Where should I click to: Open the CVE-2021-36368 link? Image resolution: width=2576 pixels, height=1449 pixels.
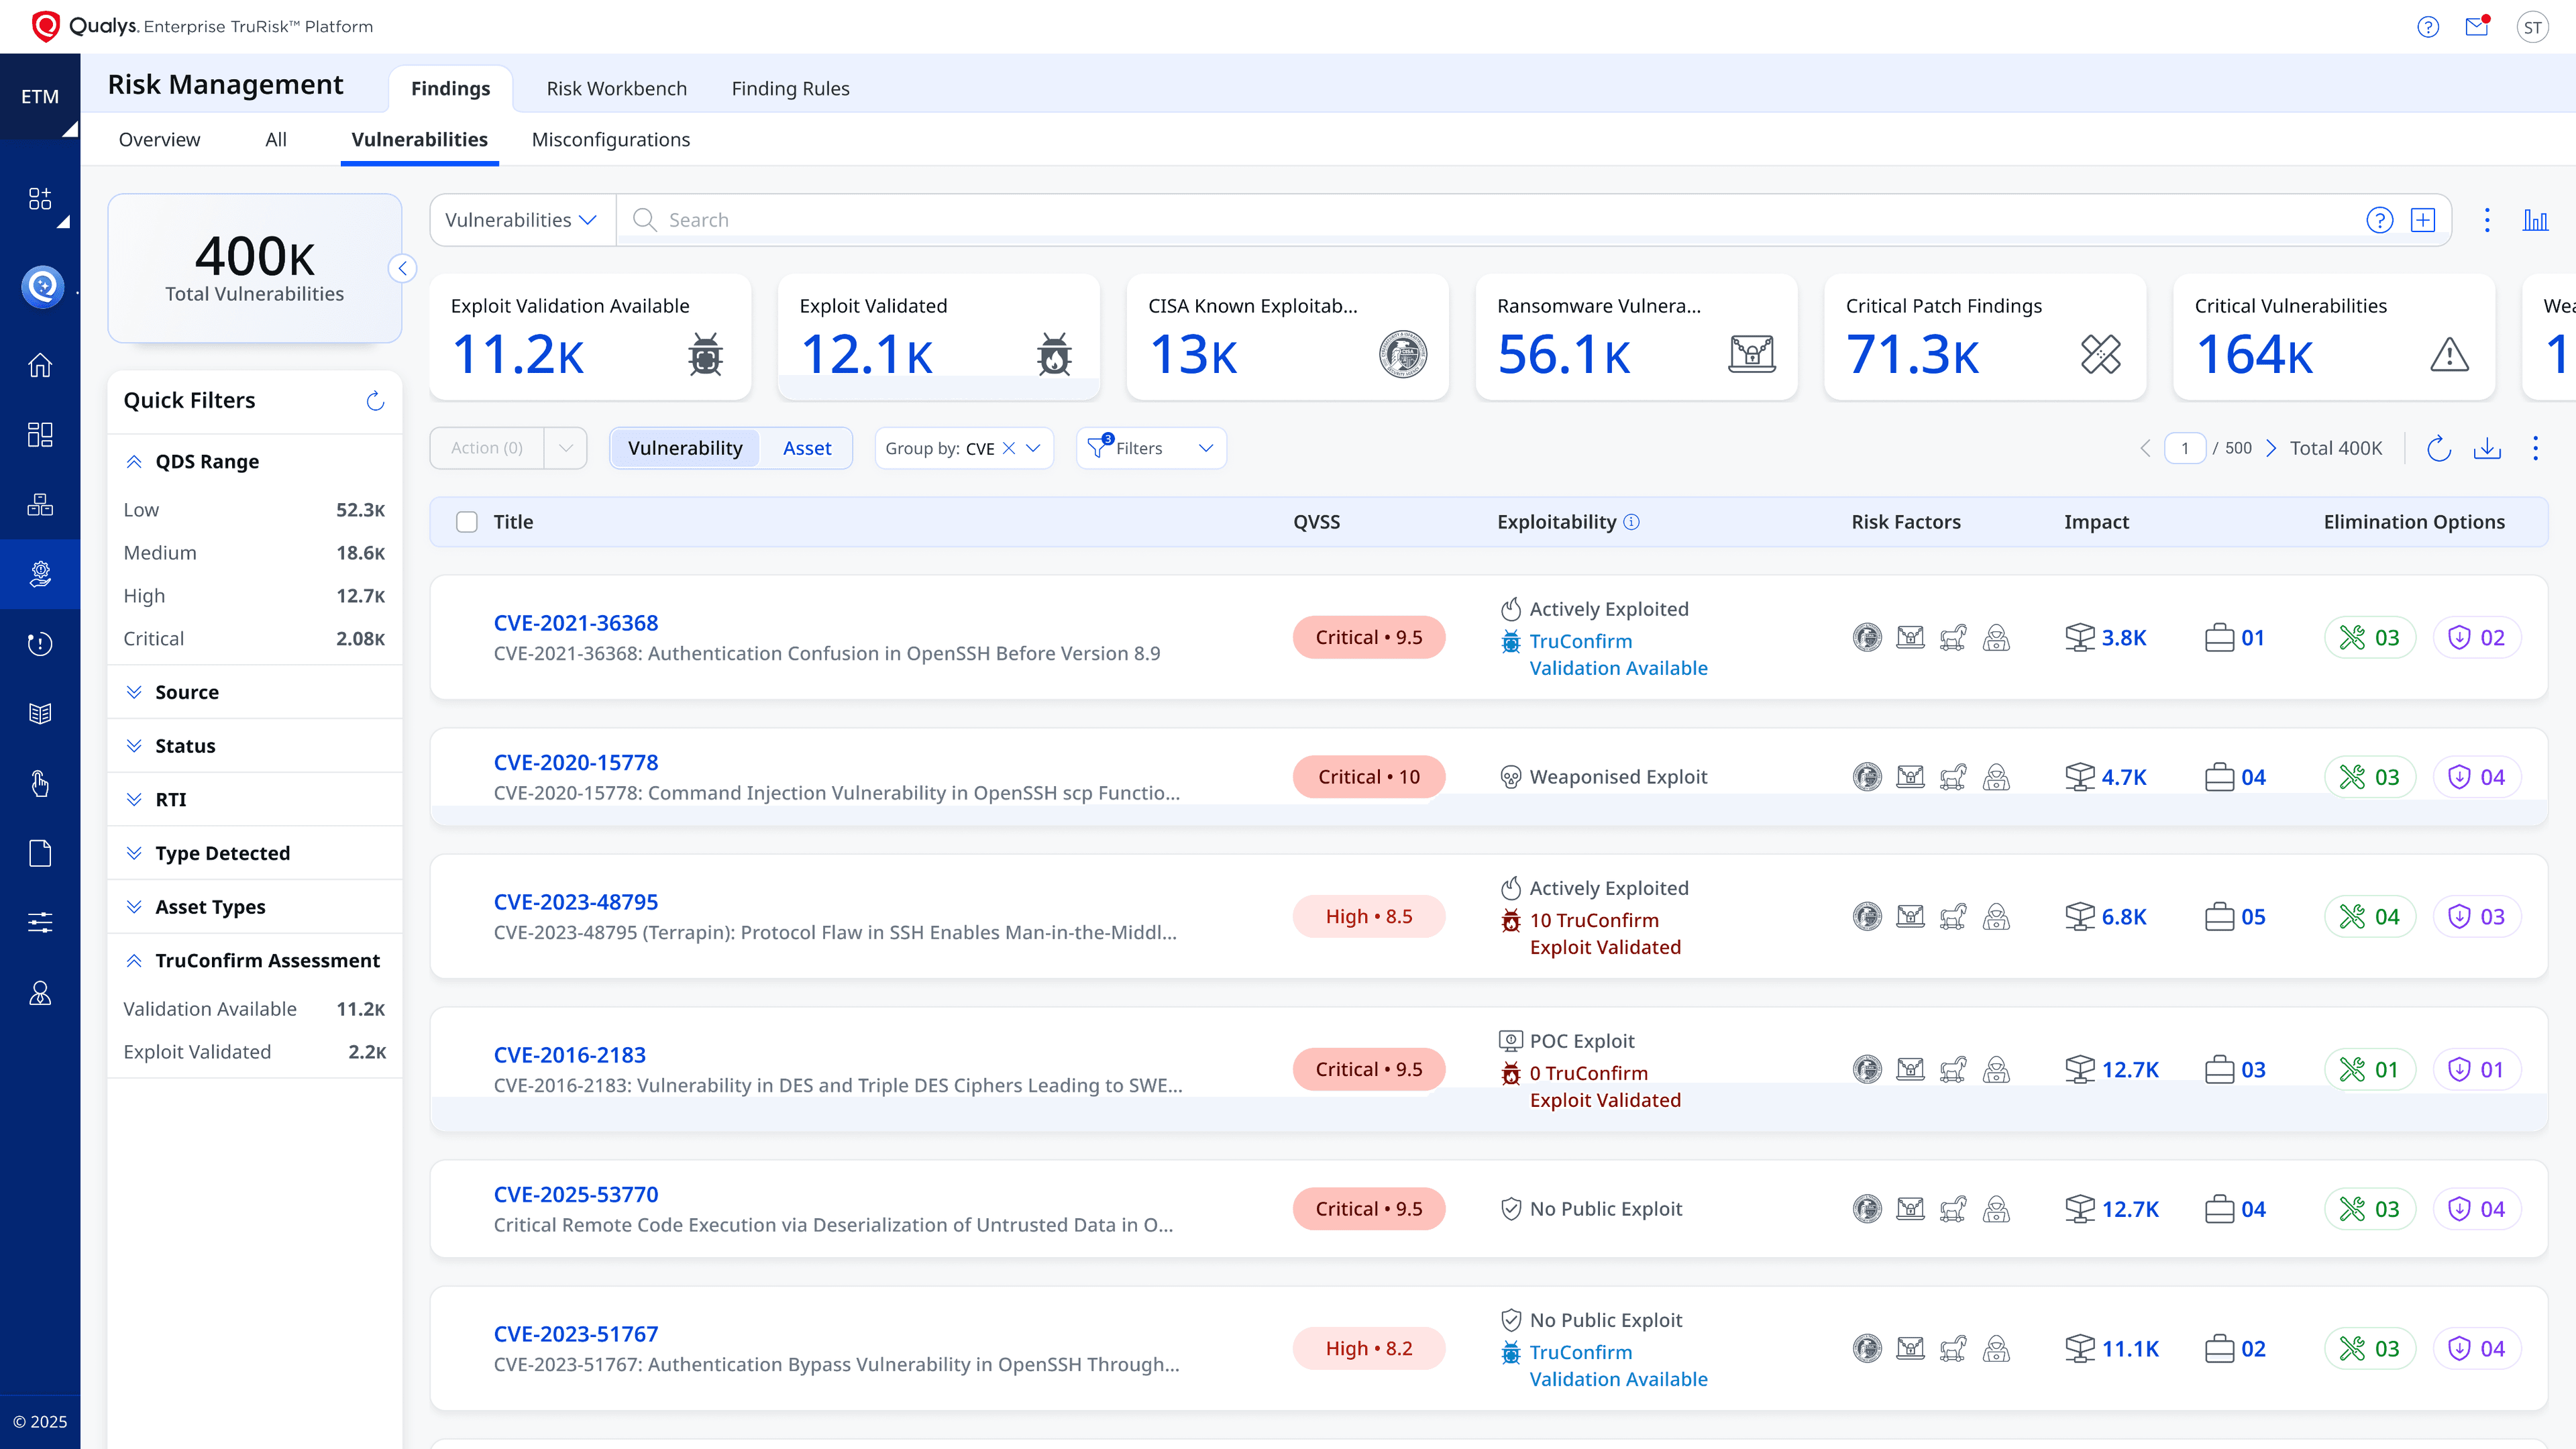click(576, 623)
